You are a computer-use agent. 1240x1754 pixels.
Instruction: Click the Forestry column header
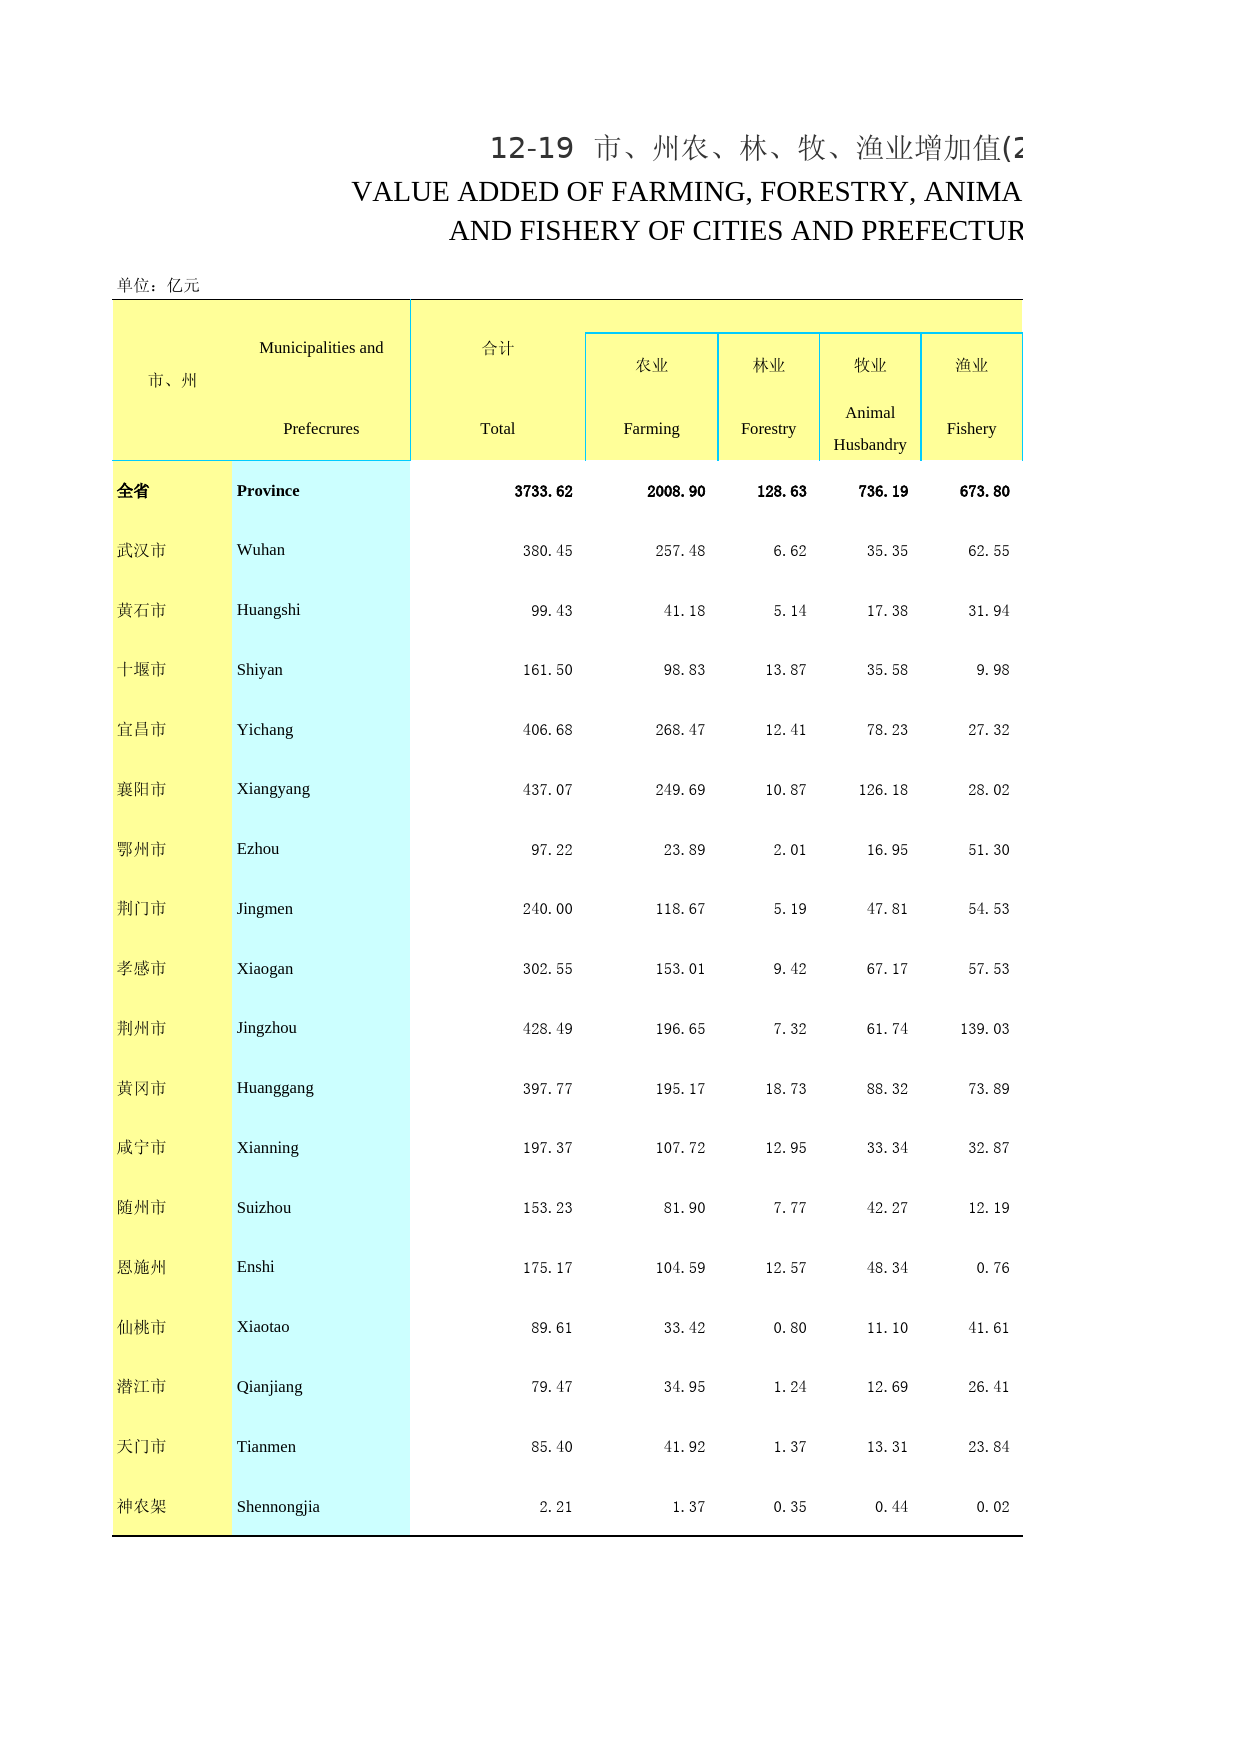coord(768,429)
